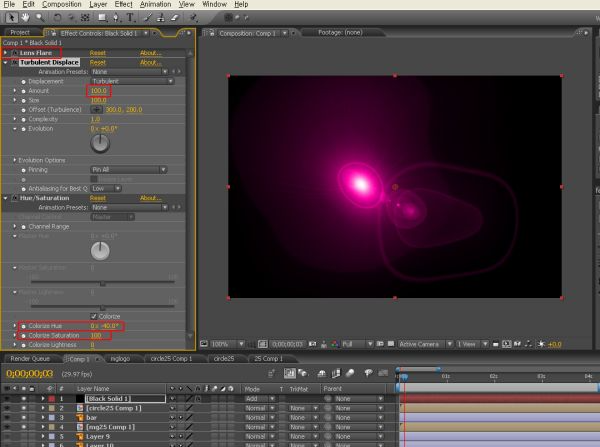Click the Amount value 100.0
Viewport: 600px width, 447px height.
tap(98, 91)
